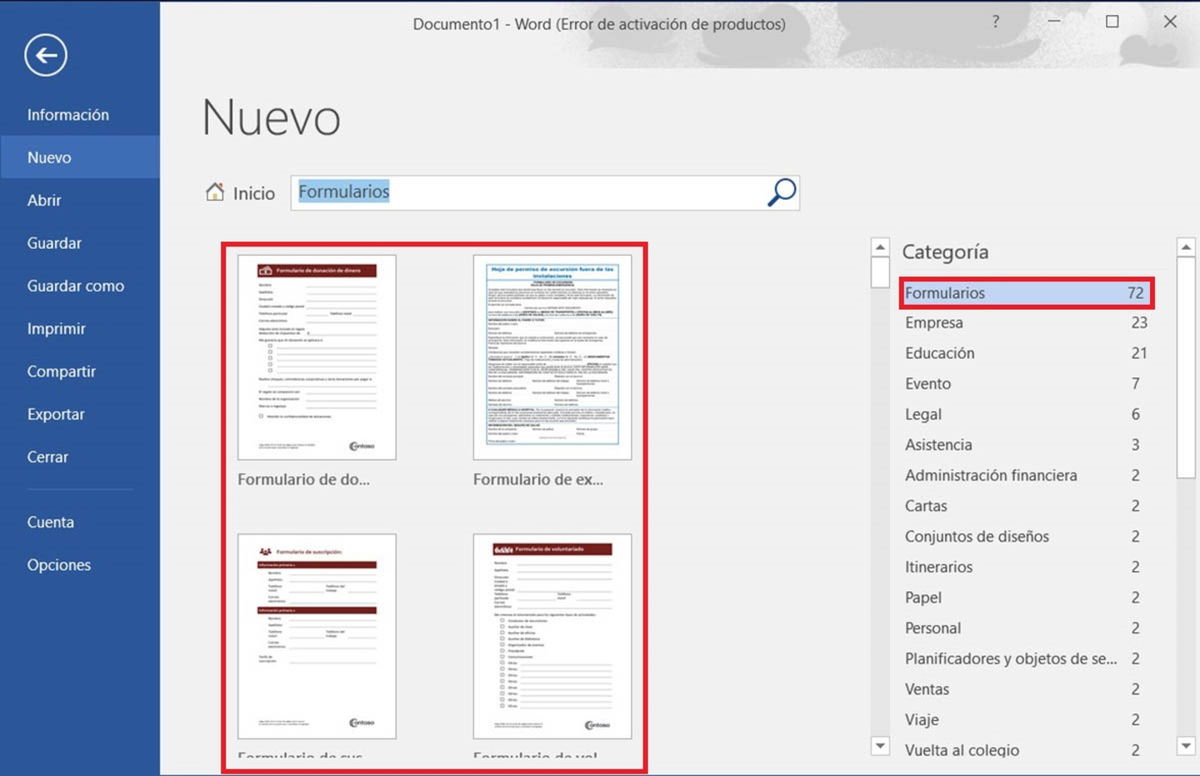Filter templates by Educación category
1200x776 pixels.
click(x=940, y=353)
